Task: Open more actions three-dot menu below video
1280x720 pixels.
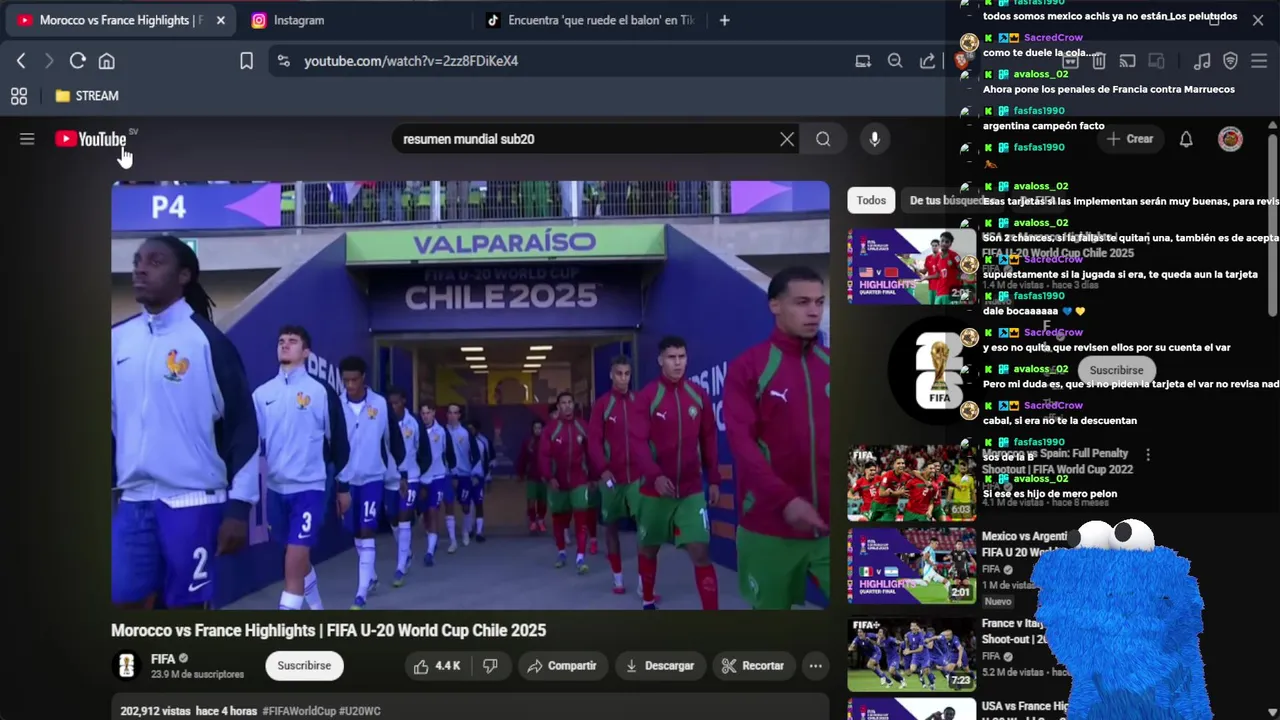Action: [816, 666]
